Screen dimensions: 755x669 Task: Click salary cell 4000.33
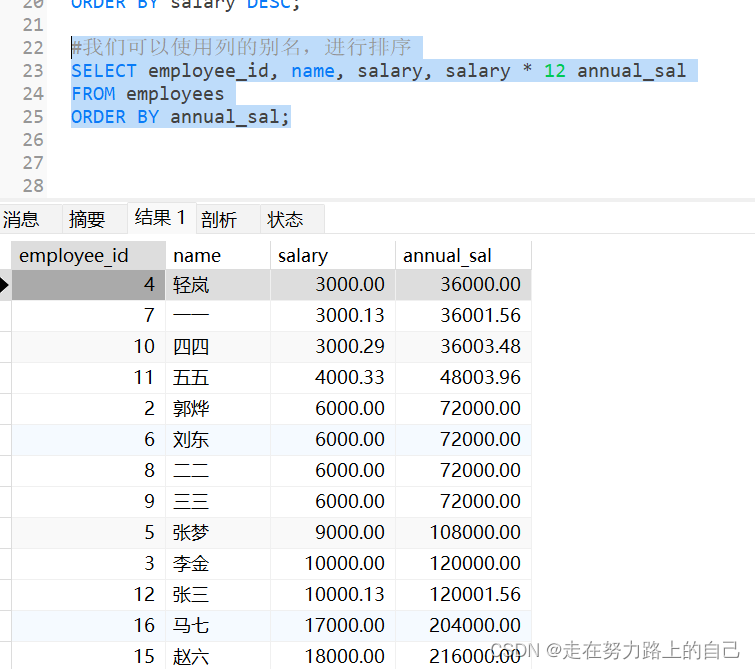tap(333, 378)
